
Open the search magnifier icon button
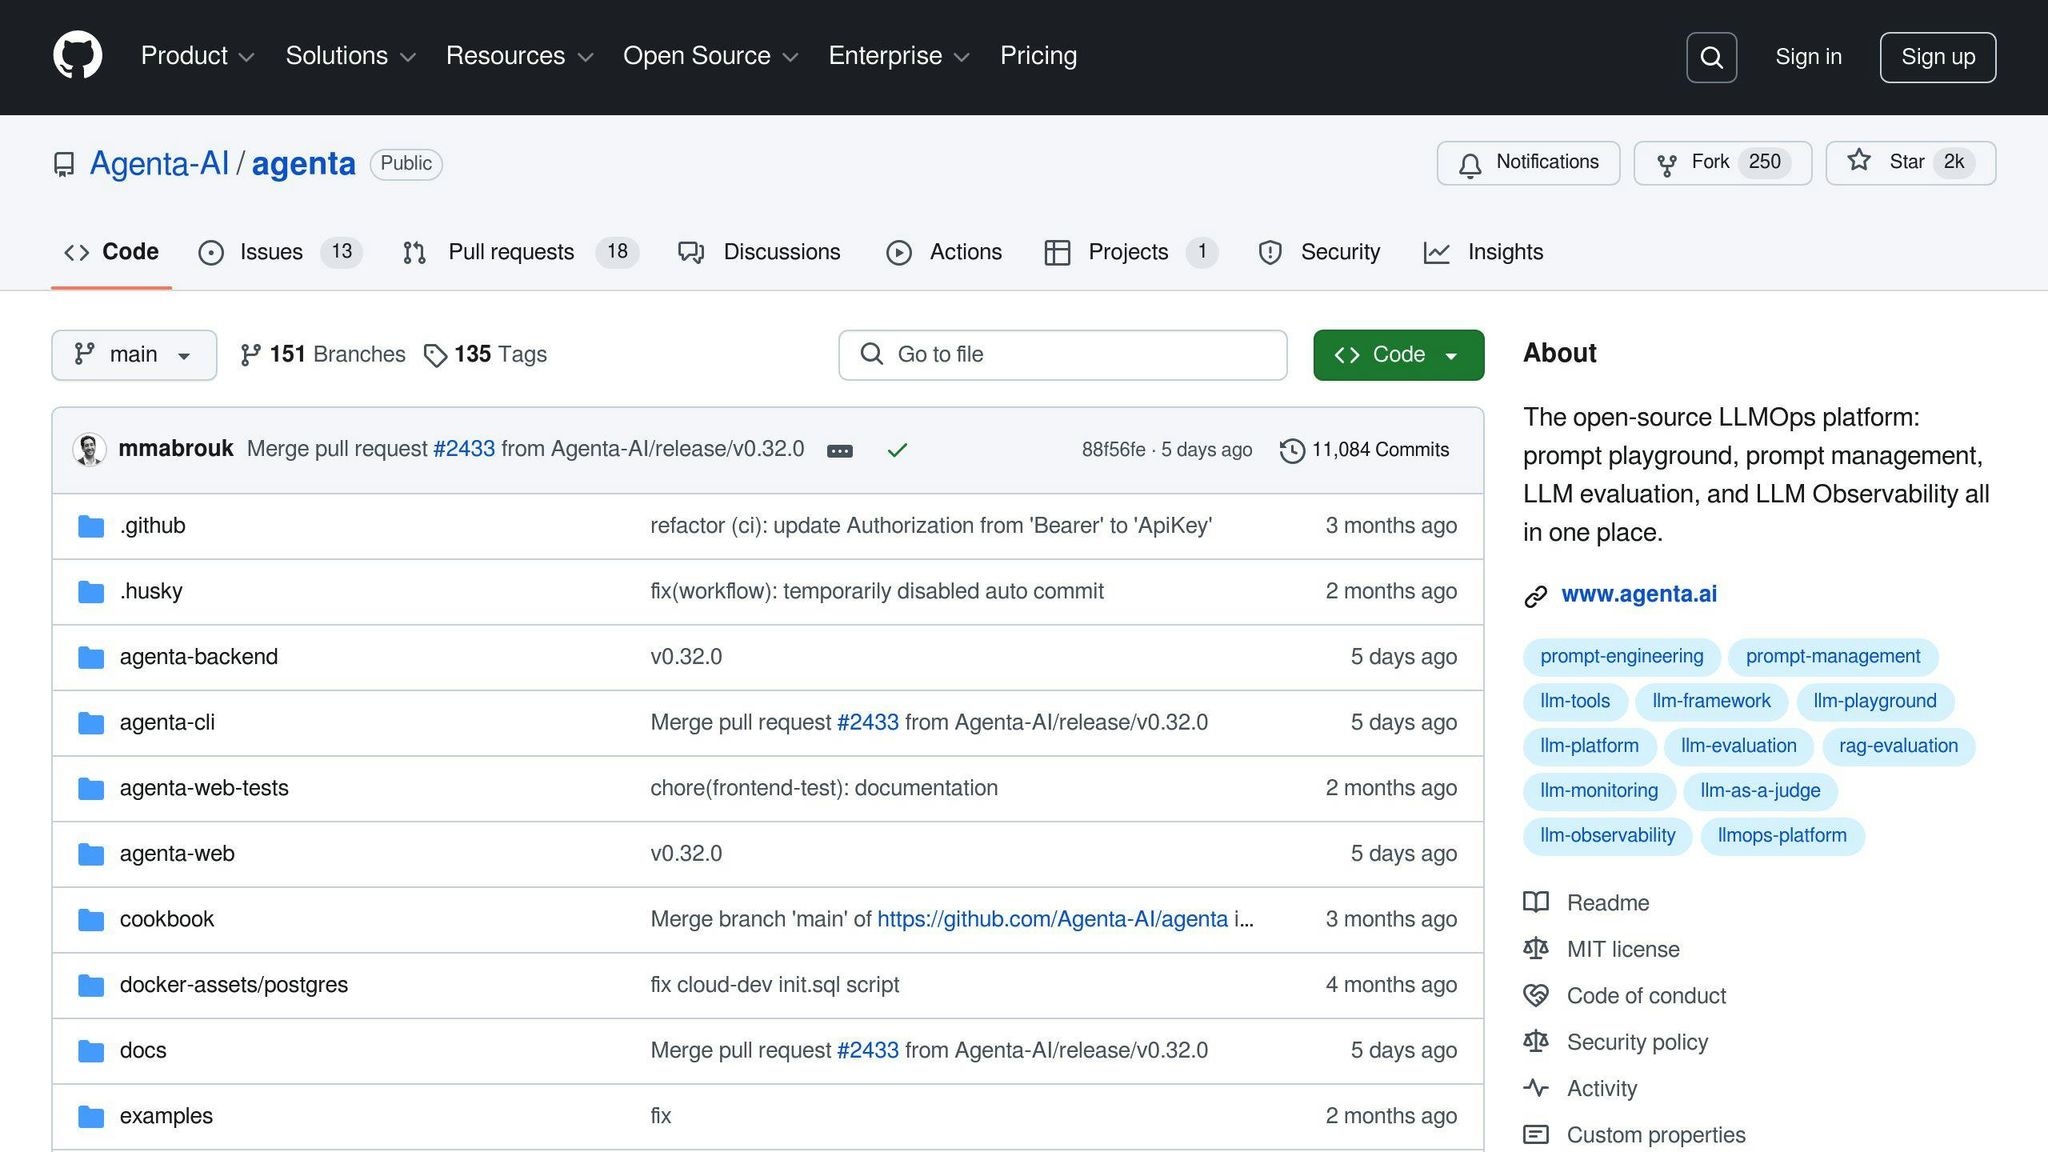[1711, 57]
